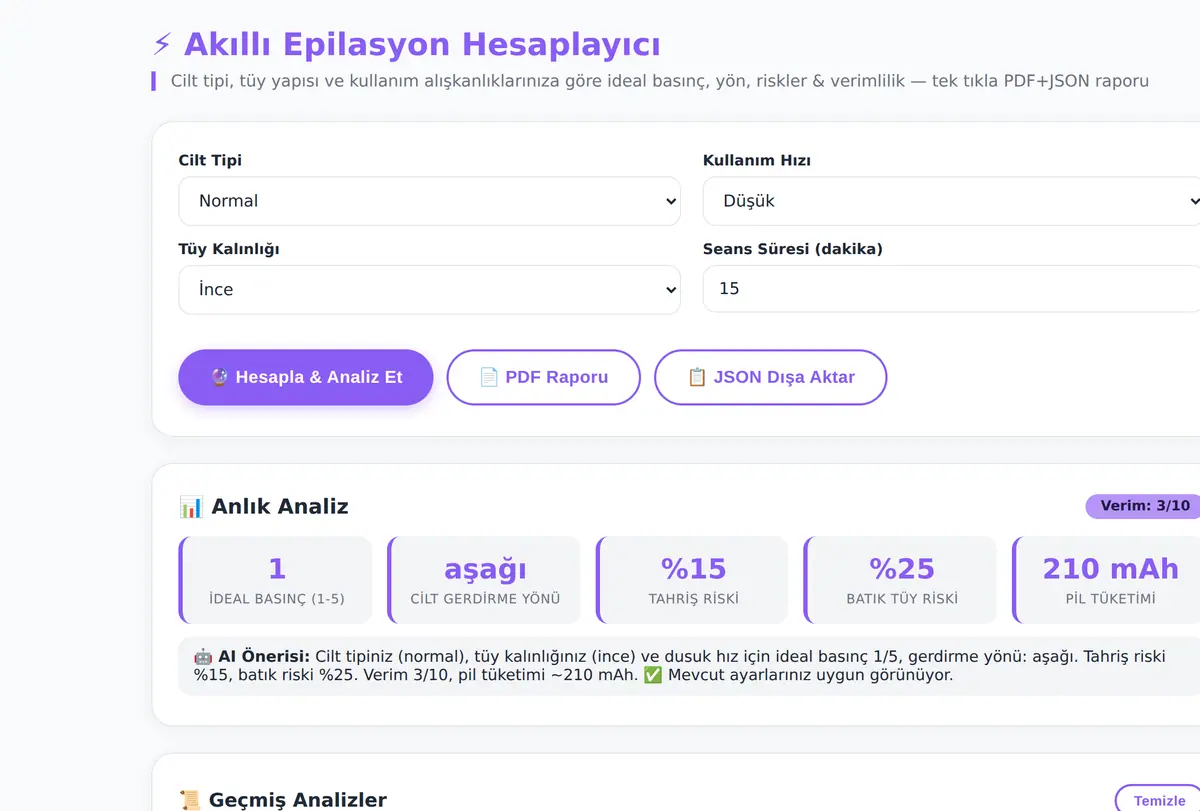Open the Kullanım Hızı dropdown
The image size is (1200, 811).
(x=951, y=201)
